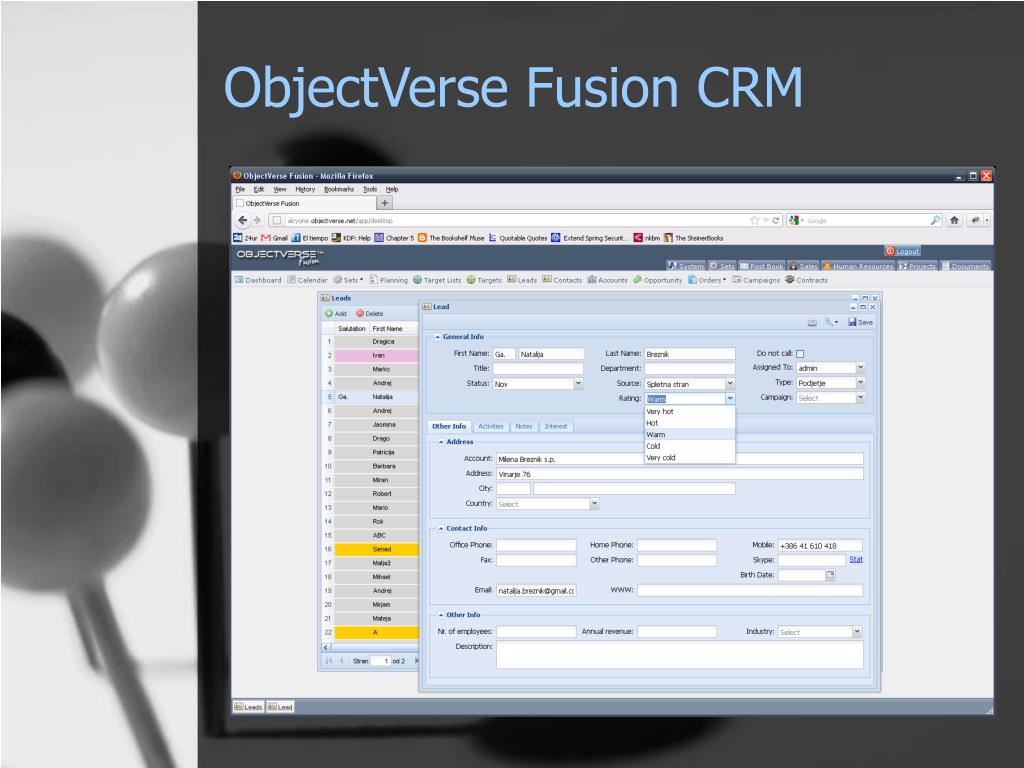This screenshot has height=768, width=1024.
Task: Open Firefox Tools menu
Action: pyautogui.click(x=370, y=189)
